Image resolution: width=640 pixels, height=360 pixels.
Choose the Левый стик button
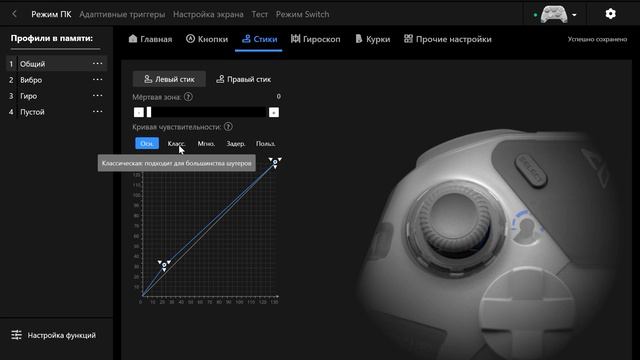point(169,79)
